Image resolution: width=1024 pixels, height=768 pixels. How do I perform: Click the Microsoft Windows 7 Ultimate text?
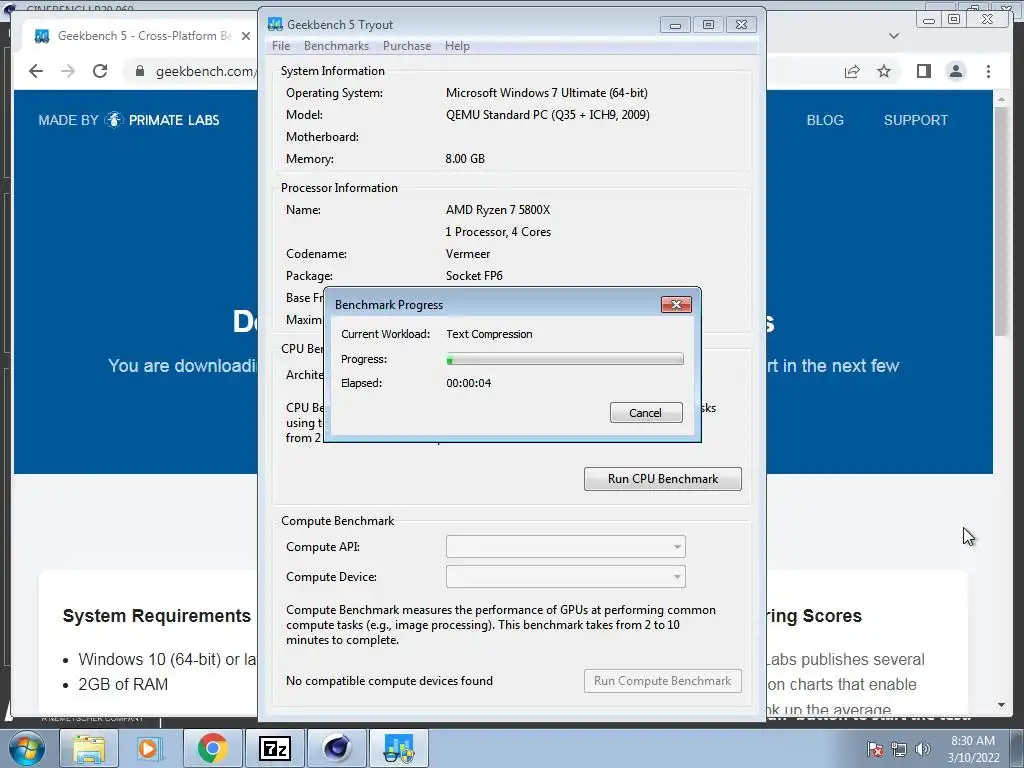point(547,93)
